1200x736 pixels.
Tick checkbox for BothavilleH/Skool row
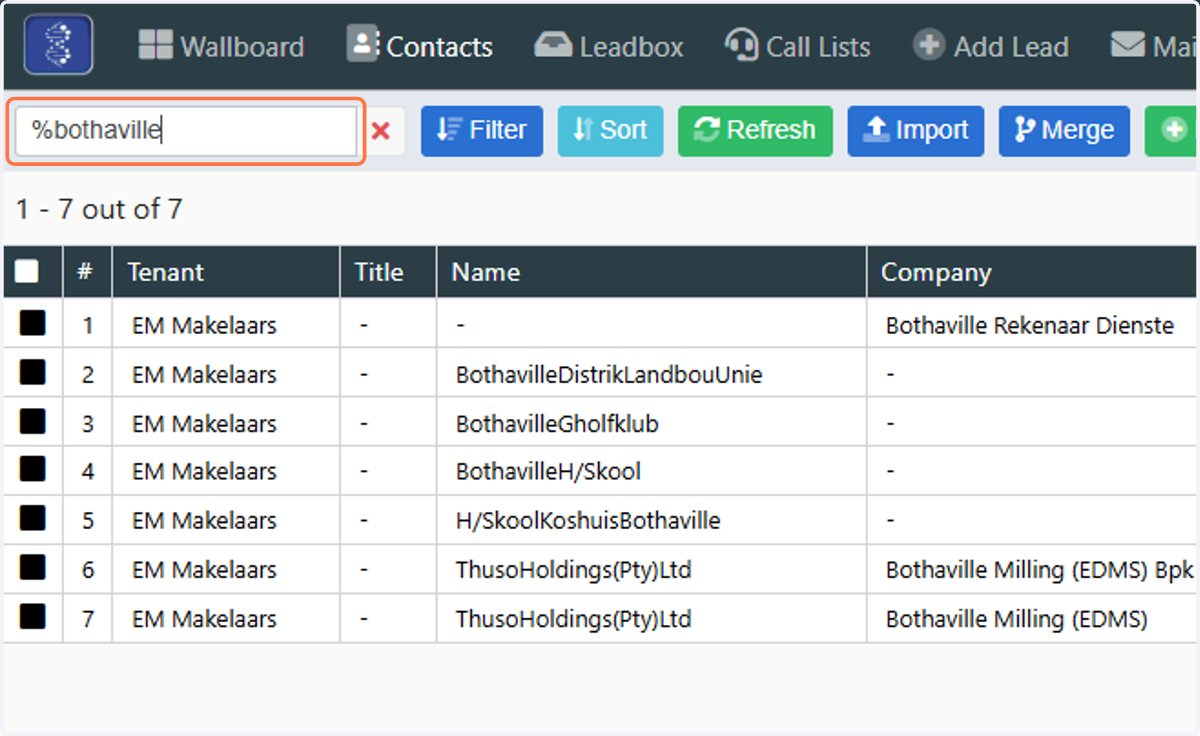[33, 469]
